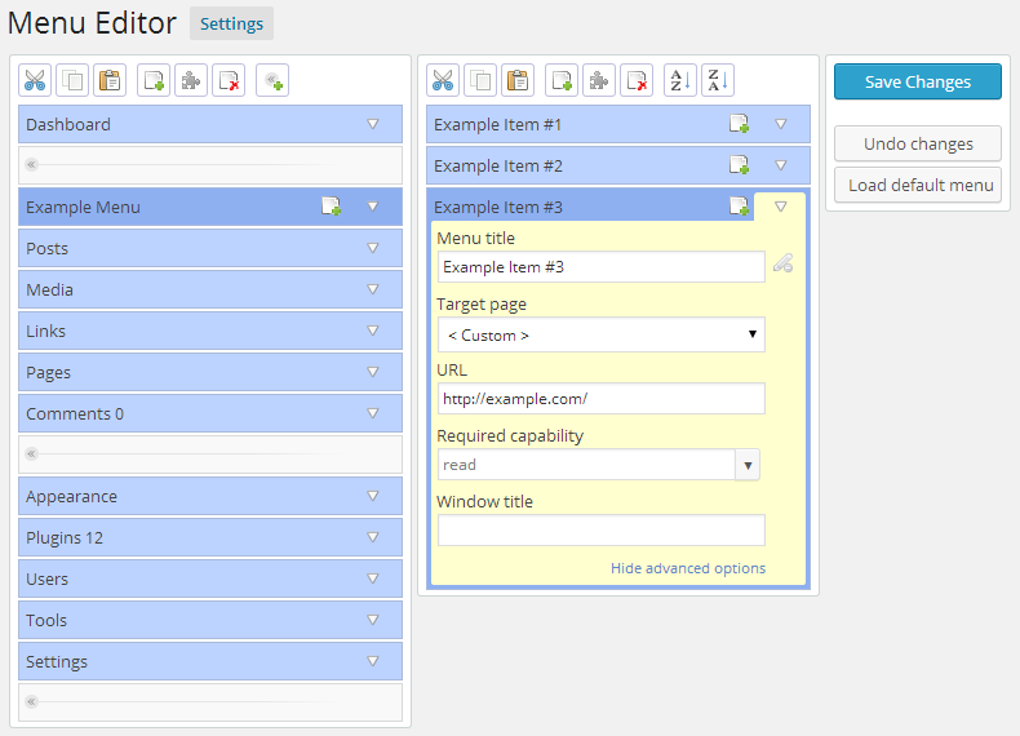This screenshot has width=1020, height=736.
Task: Expand the Appearance menu entry
Action: tap(374, 495)
